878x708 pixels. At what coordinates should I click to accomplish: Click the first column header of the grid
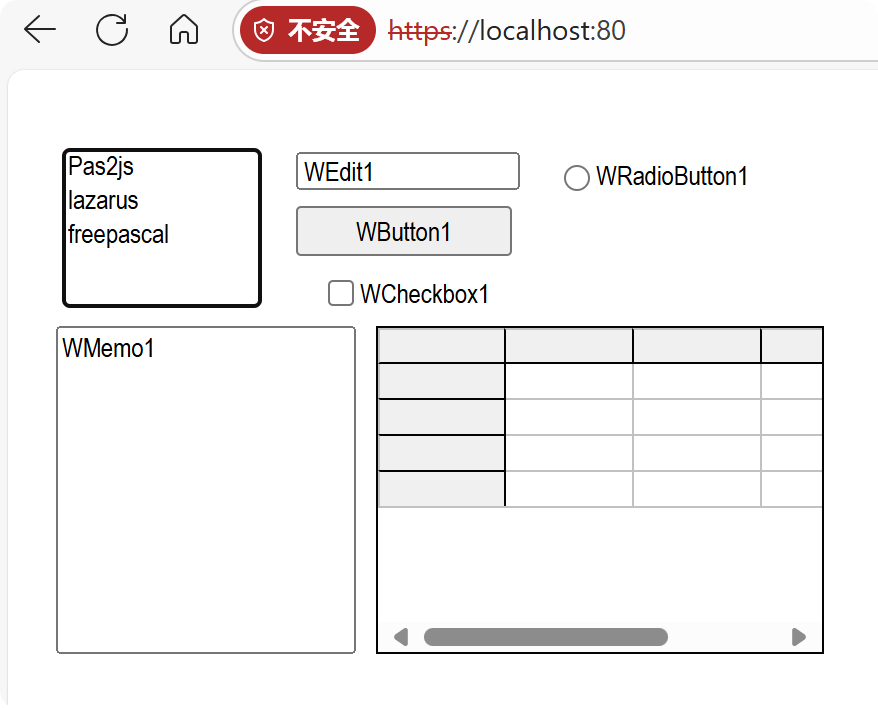(568, 344)
